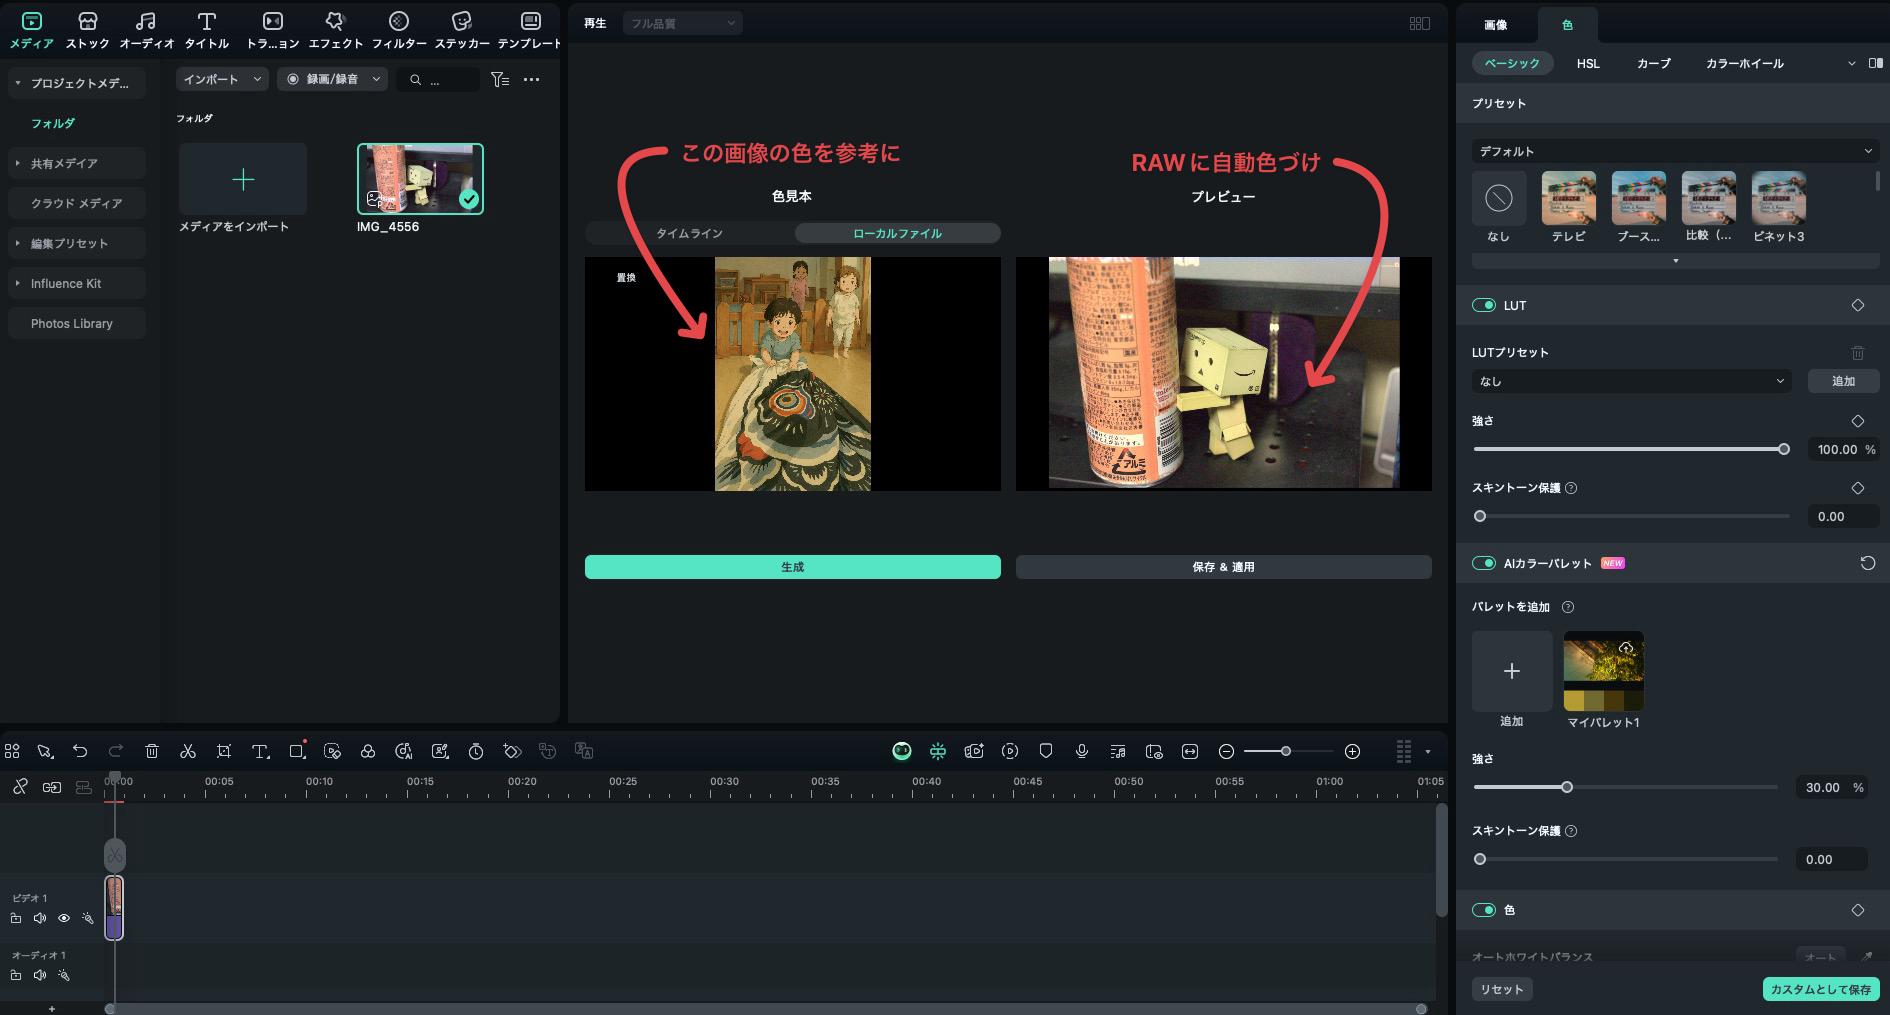Image resolution: width=1890 pixels, height=1015 pixels.
Task: Toggle the AIカラーパレット switch
Action: (x=1484, y=563)
